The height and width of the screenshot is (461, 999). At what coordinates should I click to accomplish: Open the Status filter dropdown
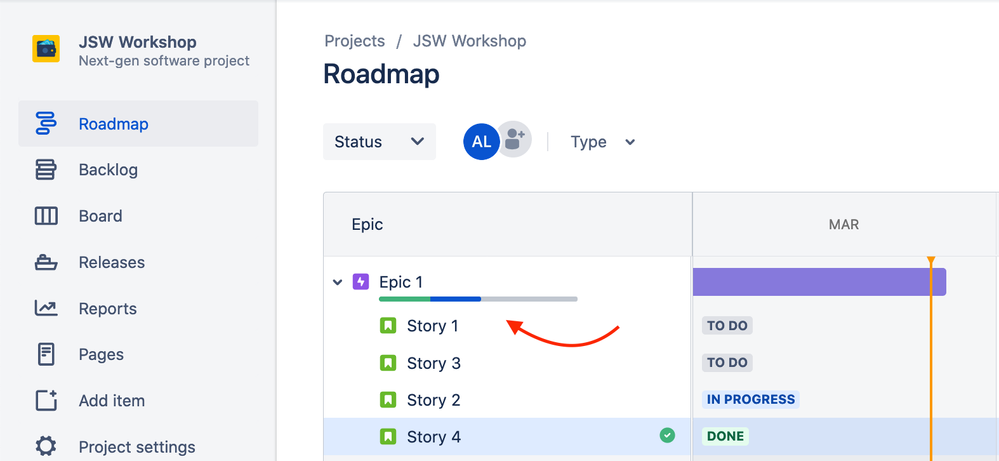380,141
